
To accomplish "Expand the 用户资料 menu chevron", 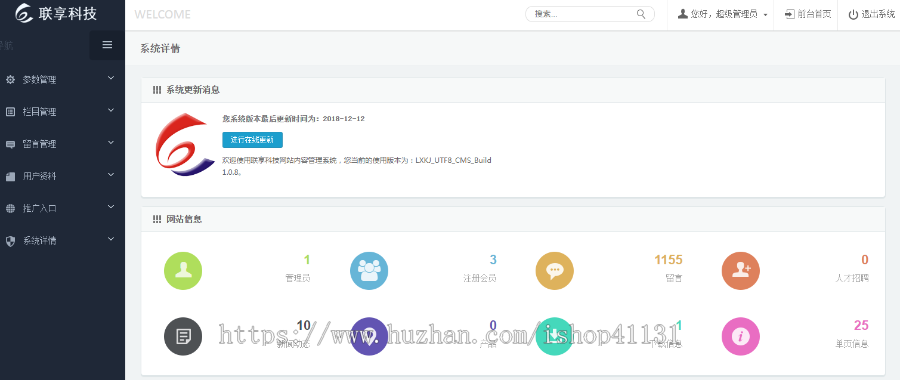I will [111, 175].
